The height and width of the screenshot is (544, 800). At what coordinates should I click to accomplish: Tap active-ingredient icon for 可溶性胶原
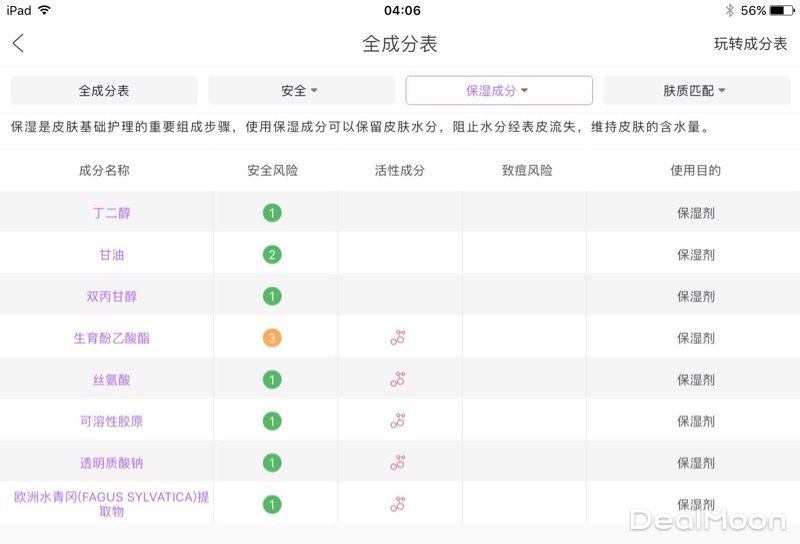398,421
